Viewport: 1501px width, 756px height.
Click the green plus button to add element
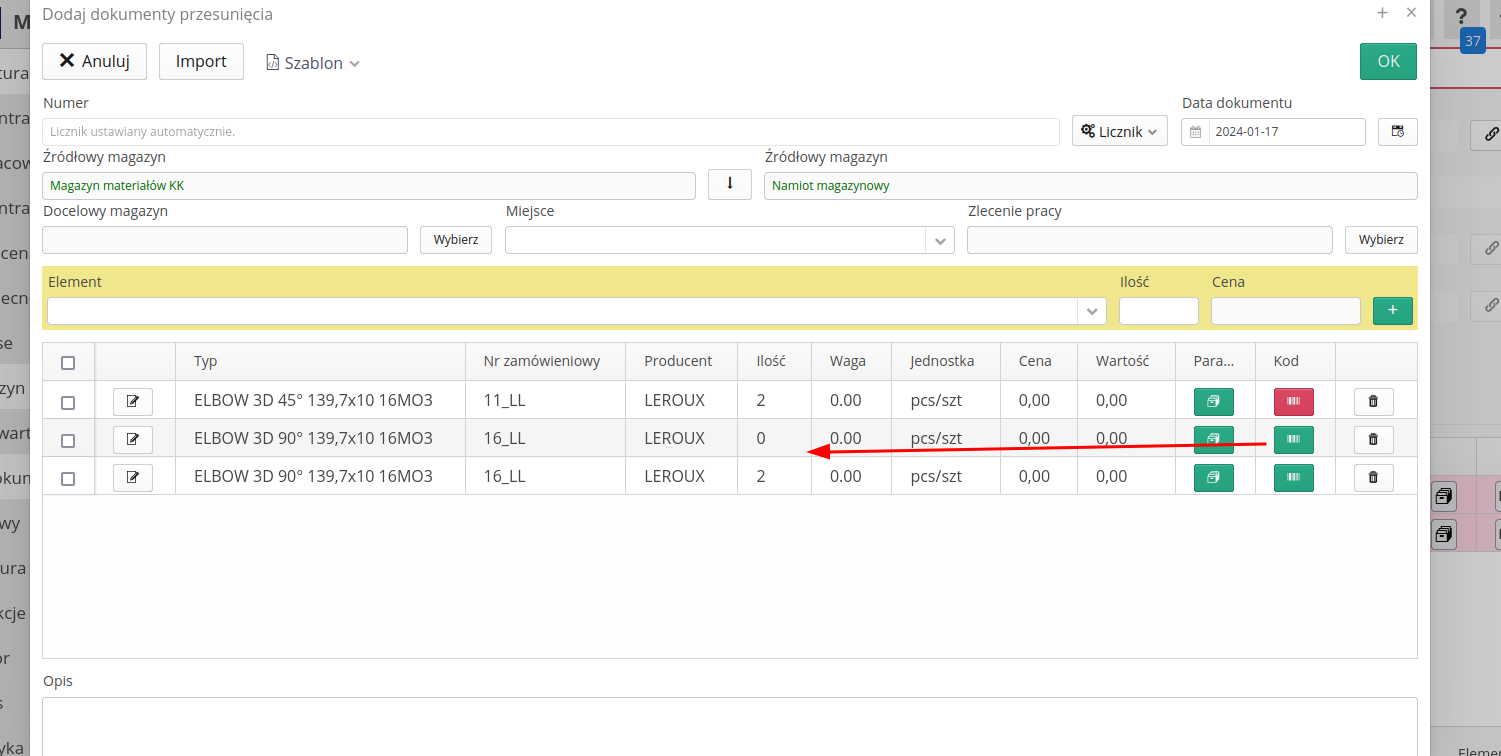(x=1392, y=311)
